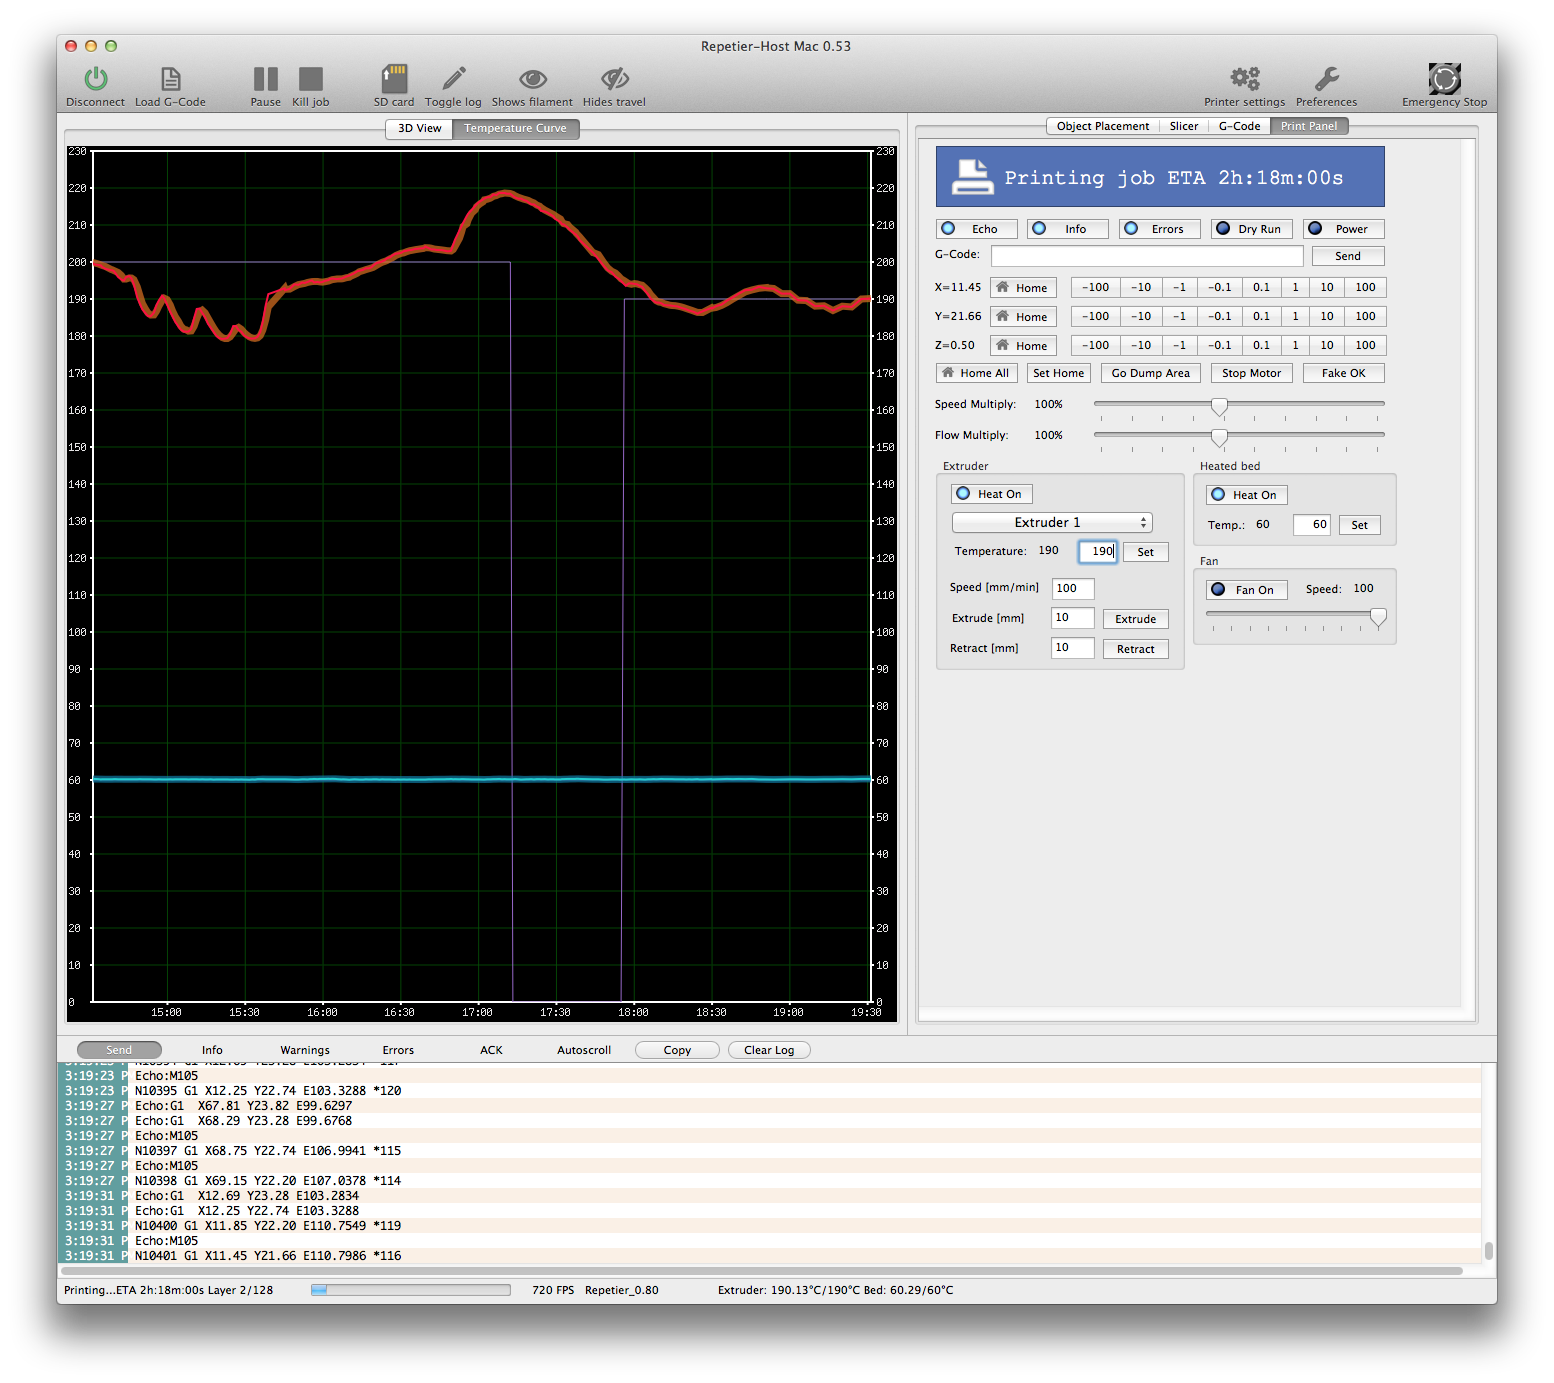Click the Clear Log button
Screen dimensions: 1554x1383
coord(768,1050)
